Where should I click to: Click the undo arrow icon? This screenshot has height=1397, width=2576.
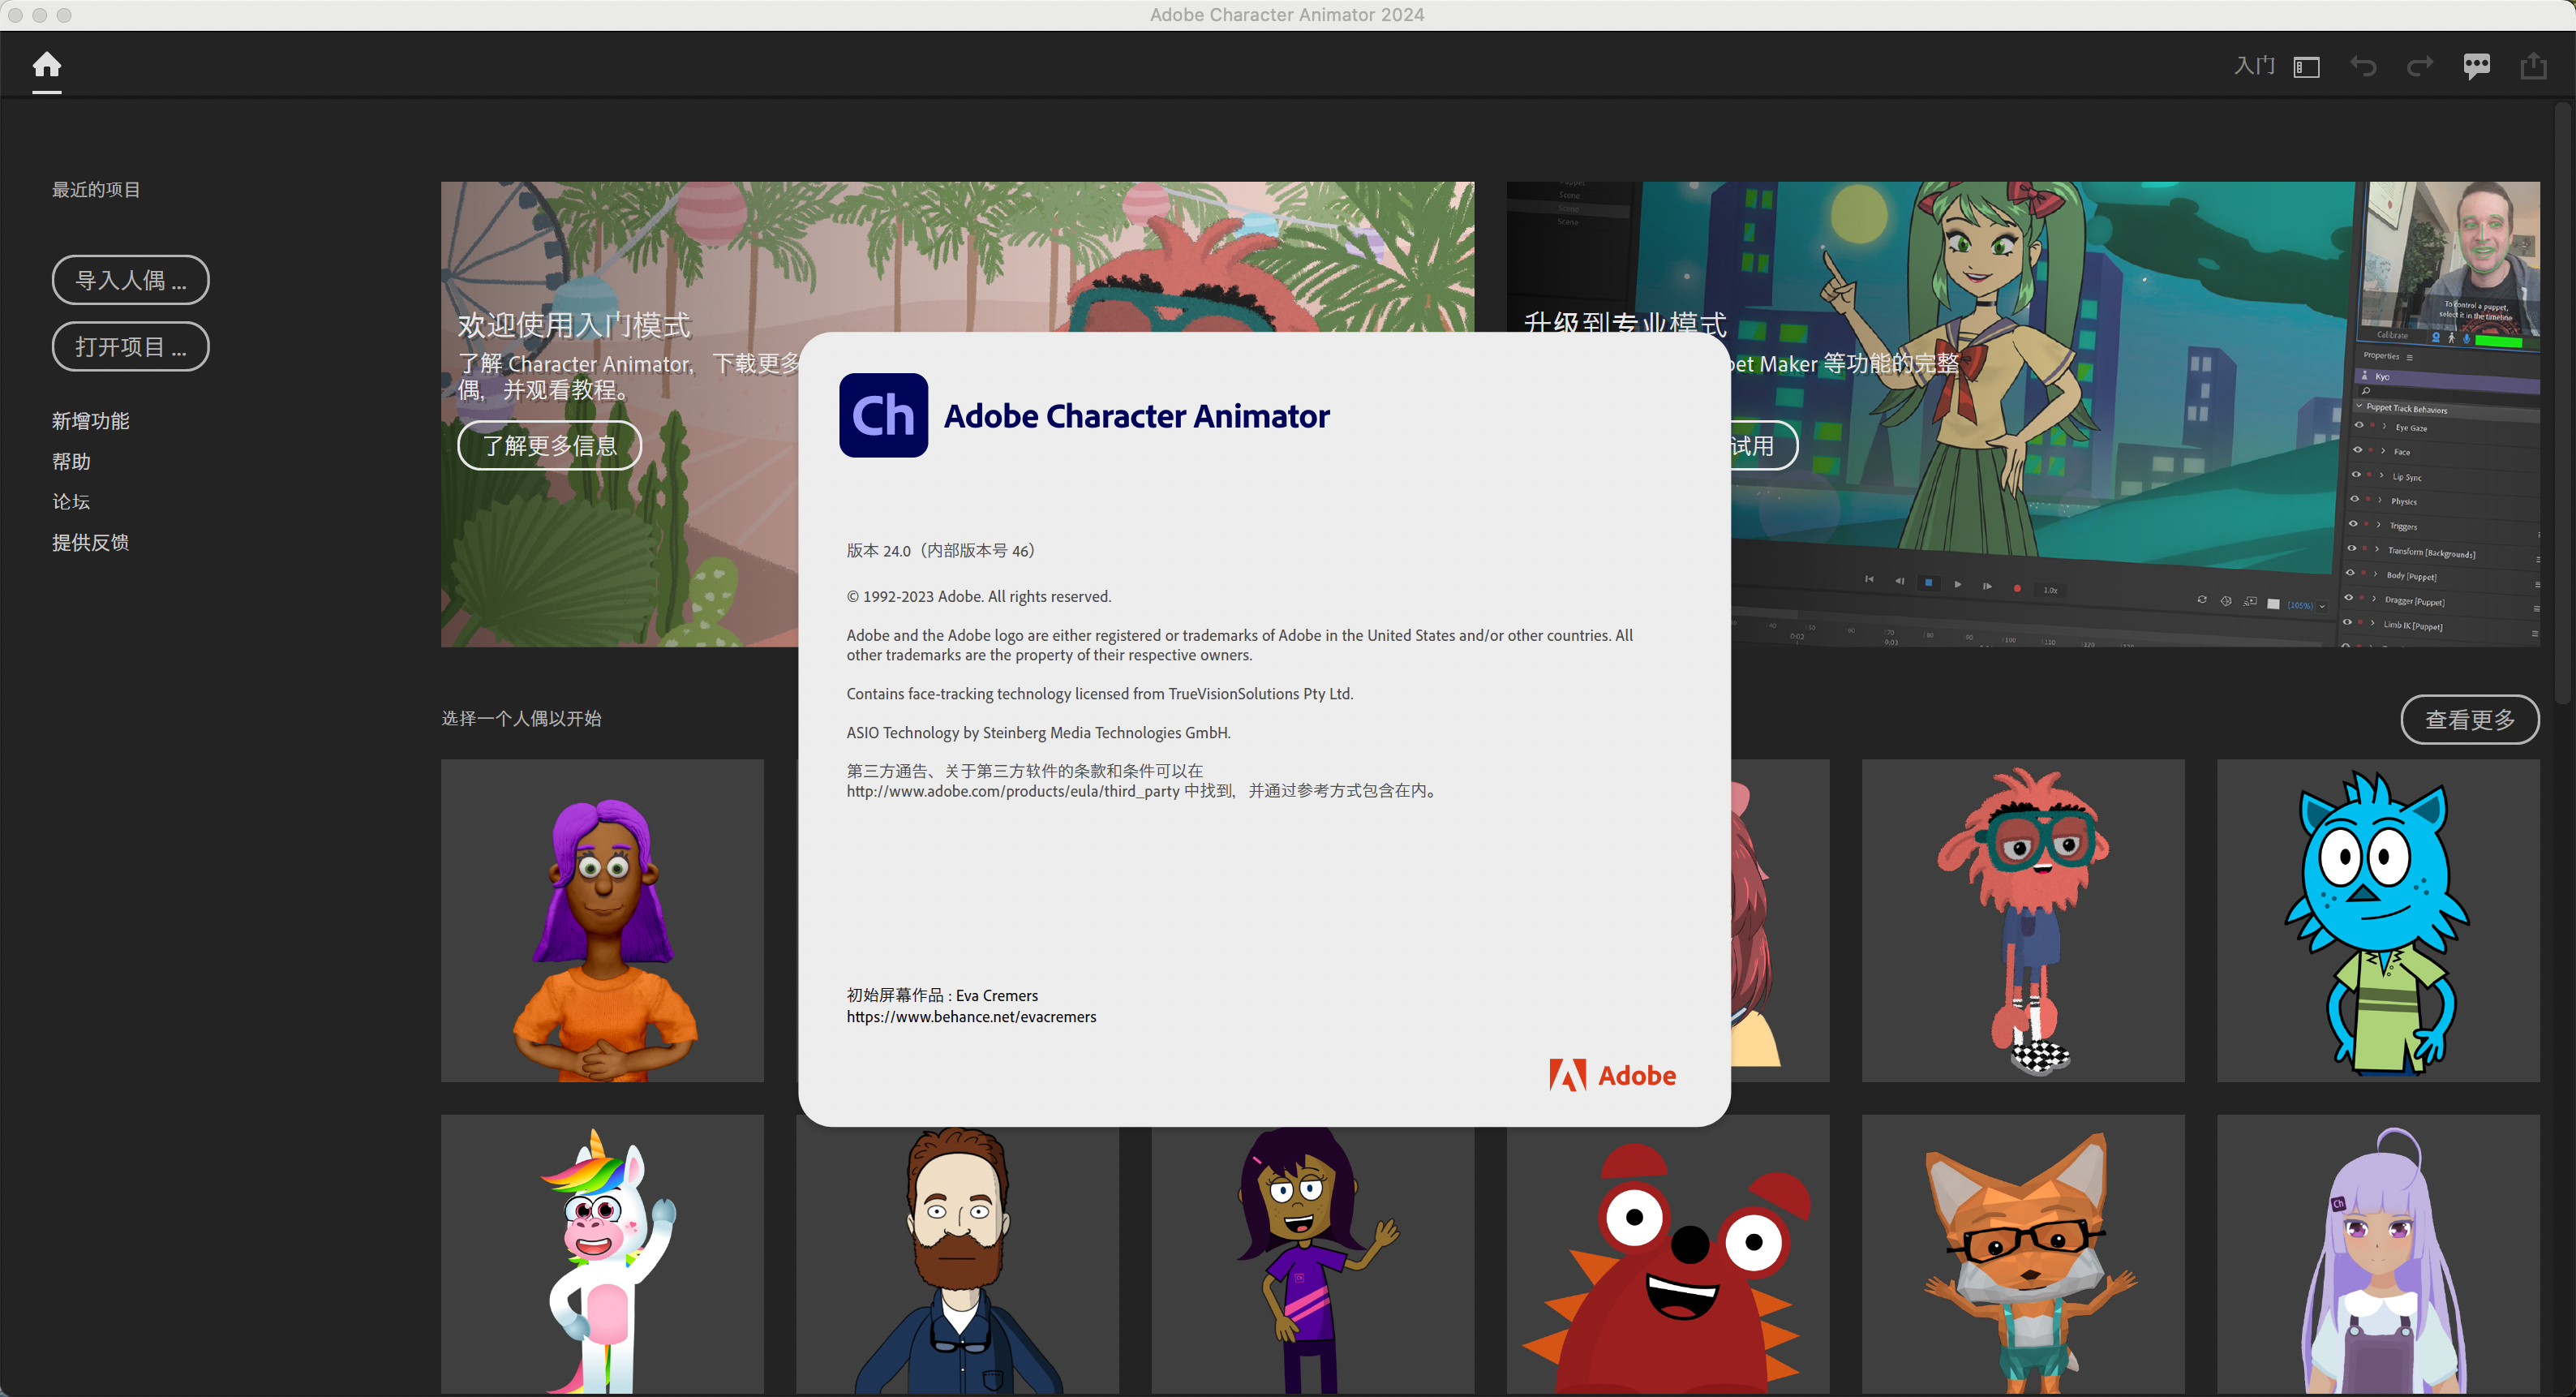coord(2363,67)
